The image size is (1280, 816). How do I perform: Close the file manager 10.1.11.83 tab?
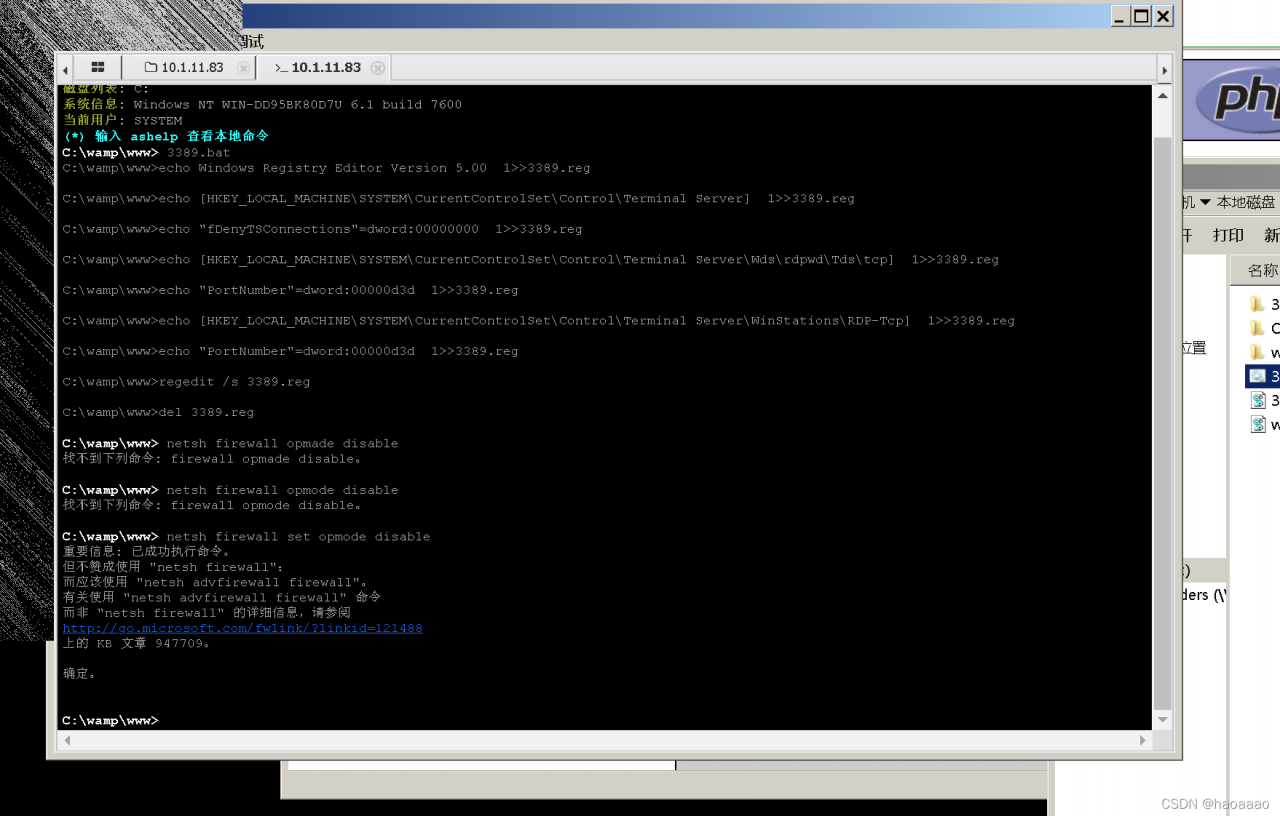(243, 68)
